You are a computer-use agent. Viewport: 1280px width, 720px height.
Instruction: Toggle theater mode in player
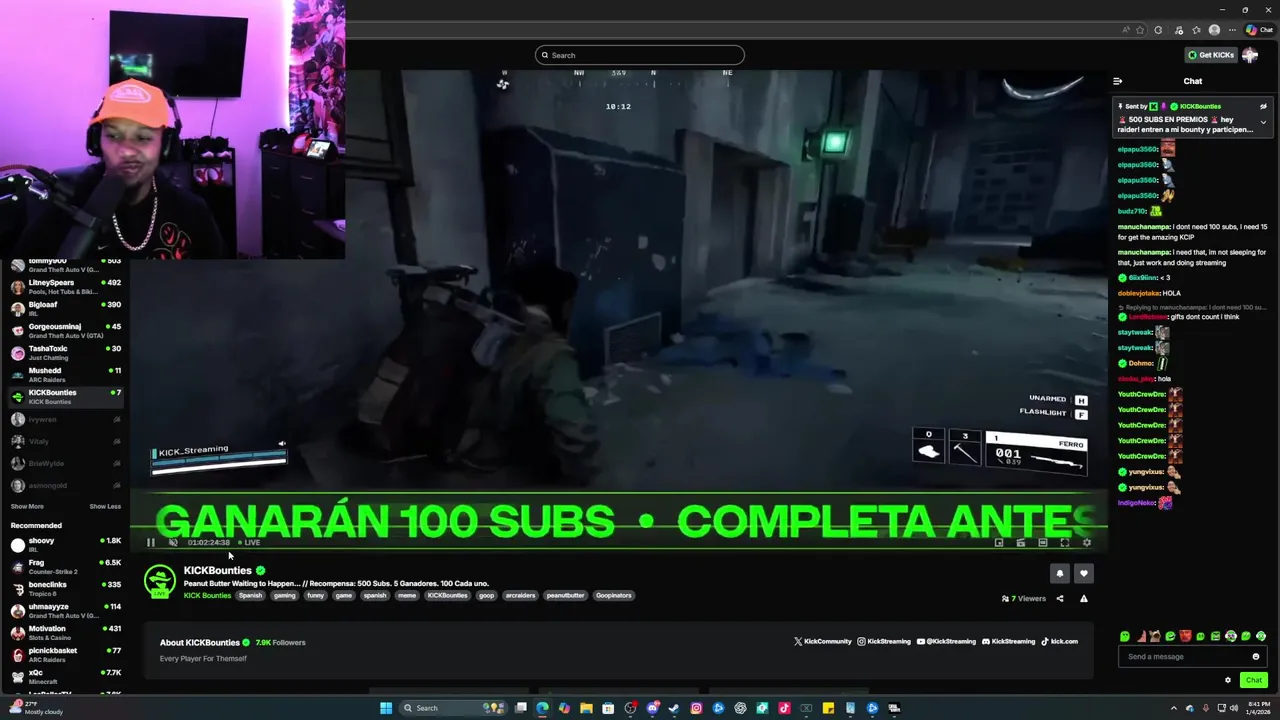click(1043, 543)
